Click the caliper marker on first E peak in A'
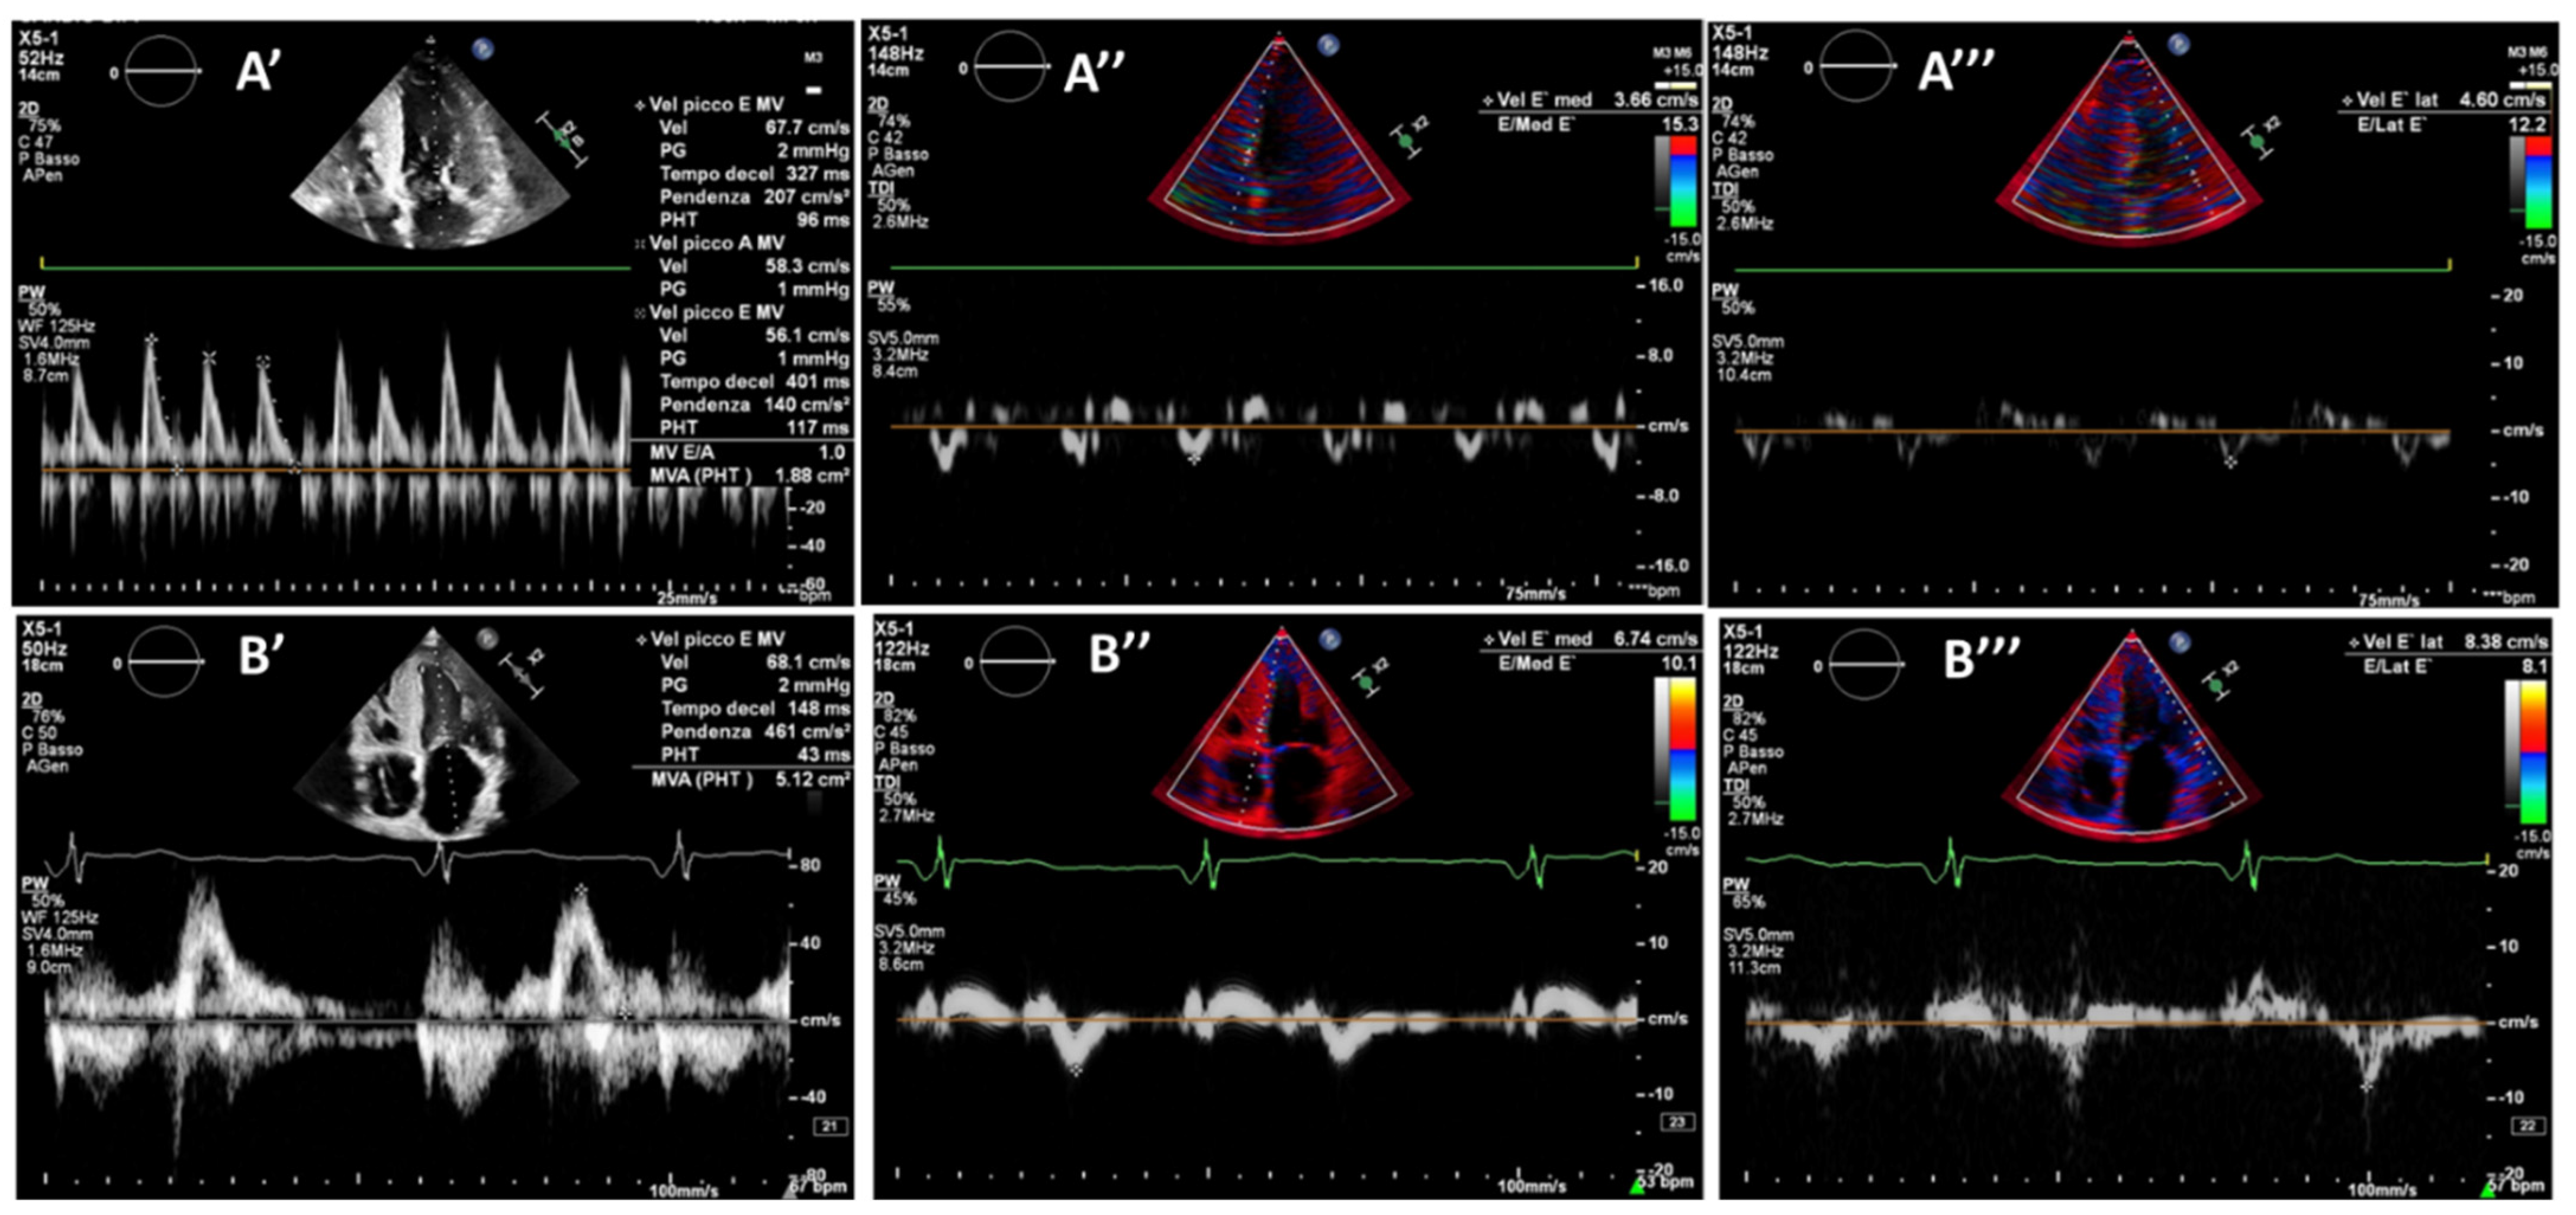This screenshot has height=1215, width=2576. tap(151, 340)
